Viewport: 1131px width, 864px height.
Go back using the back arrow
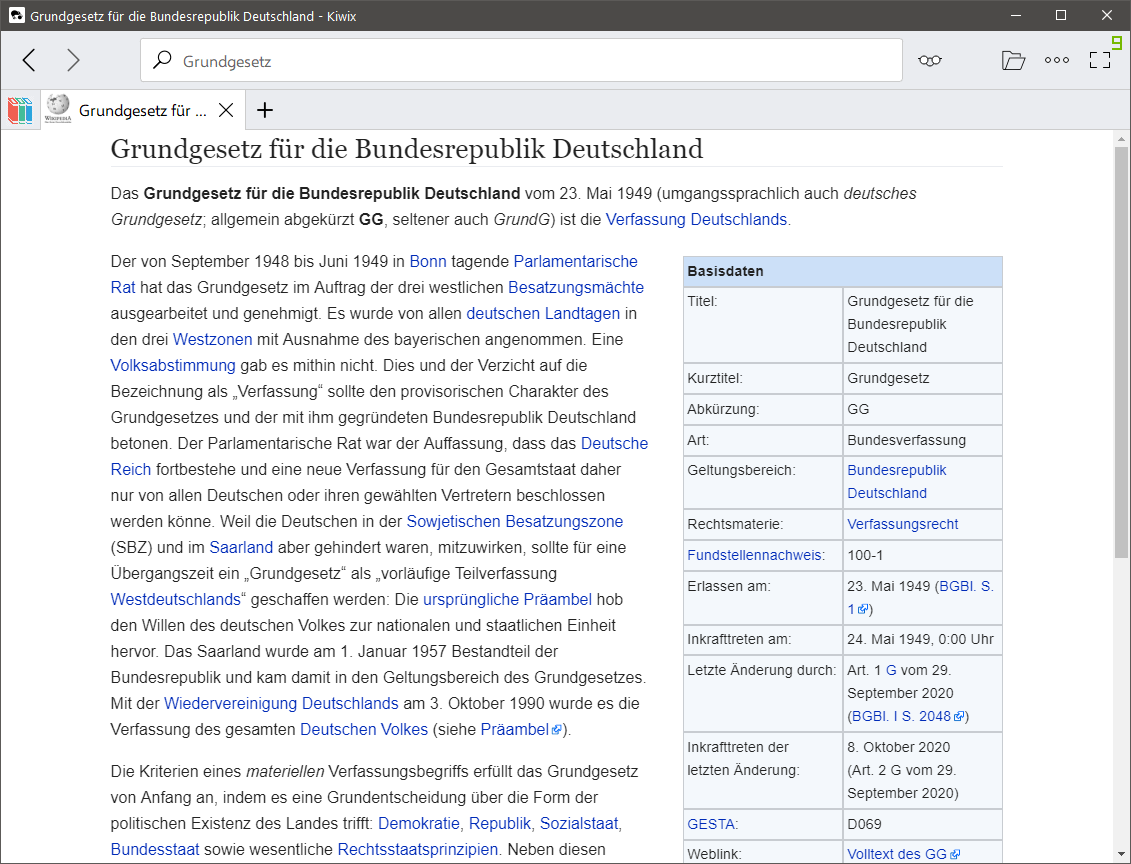tap(29, 60)
